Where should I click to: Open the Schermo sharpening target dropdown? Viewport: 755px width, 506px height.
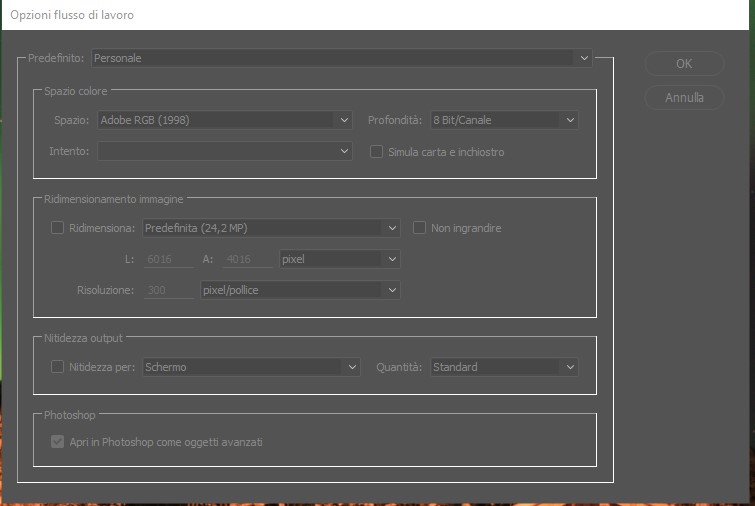[x=251, y=367]
